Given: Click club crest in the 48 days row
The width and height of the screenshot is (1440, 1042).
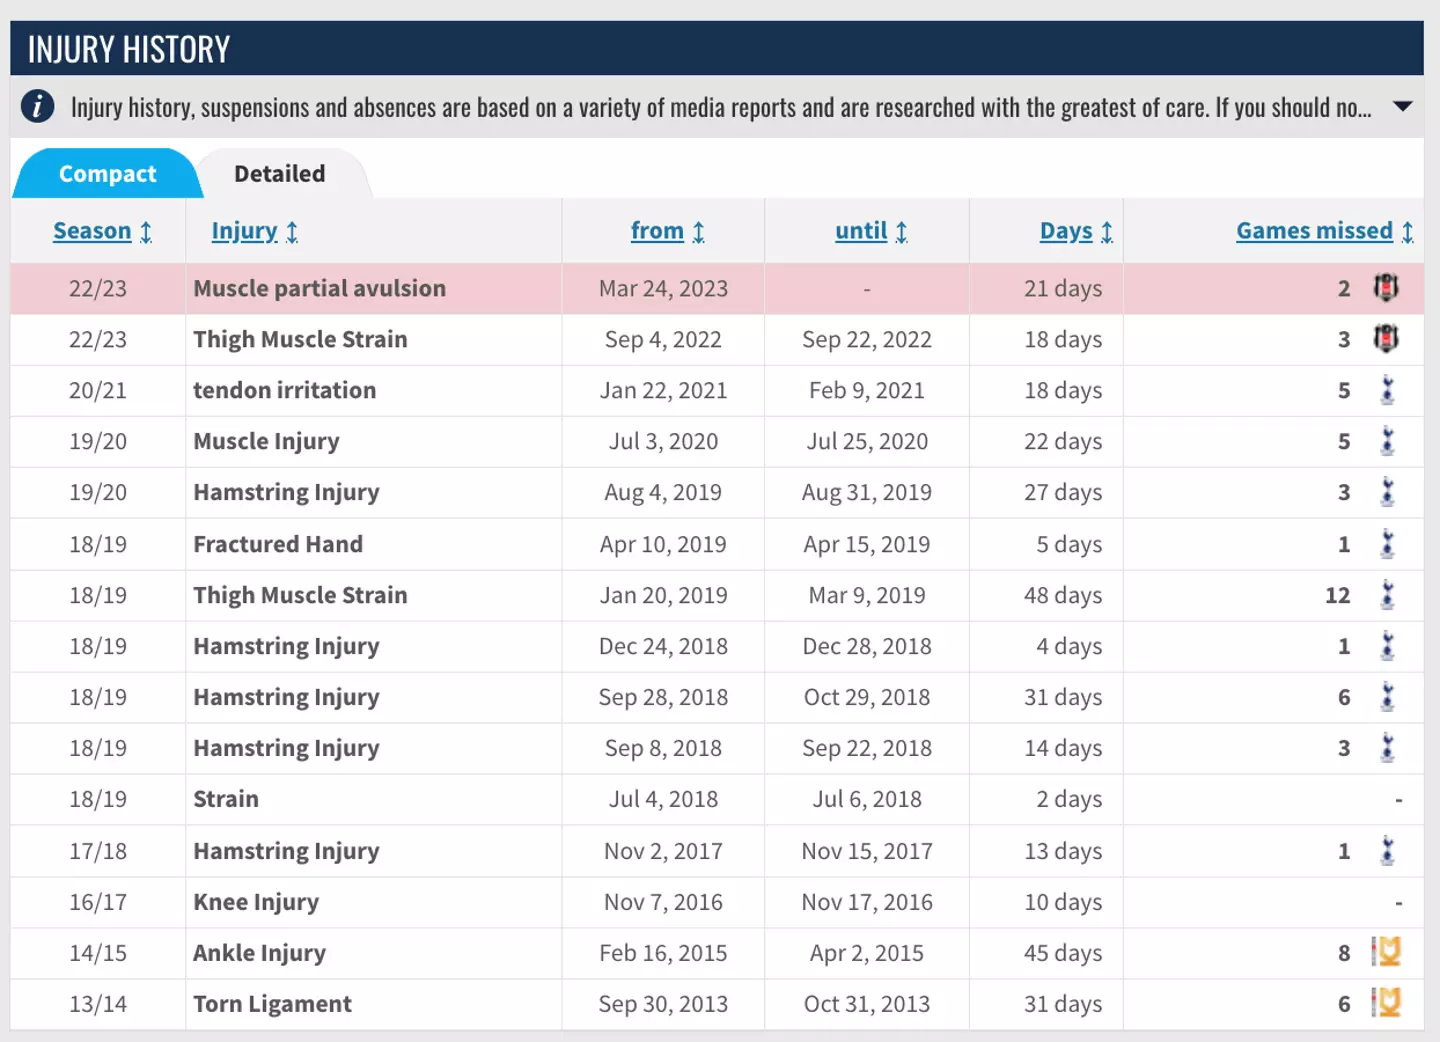Looking at the screenshot, I should click(1387, 595).
